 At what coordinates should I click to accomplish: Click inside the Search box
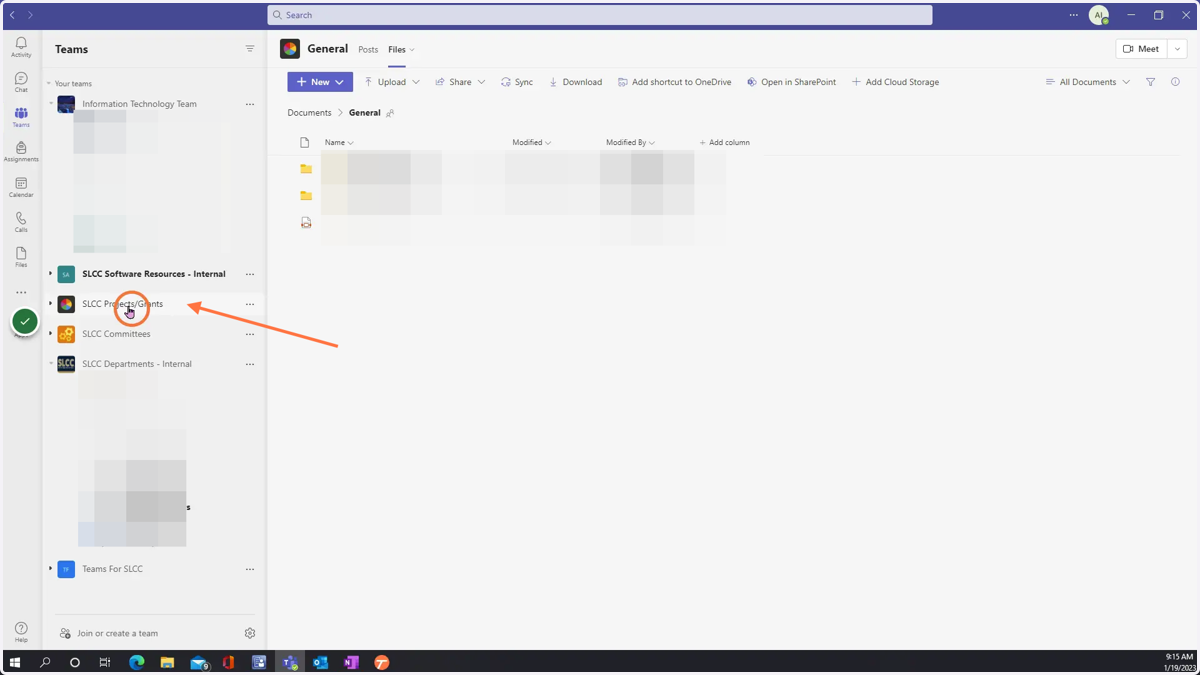[x=600, y=15]
